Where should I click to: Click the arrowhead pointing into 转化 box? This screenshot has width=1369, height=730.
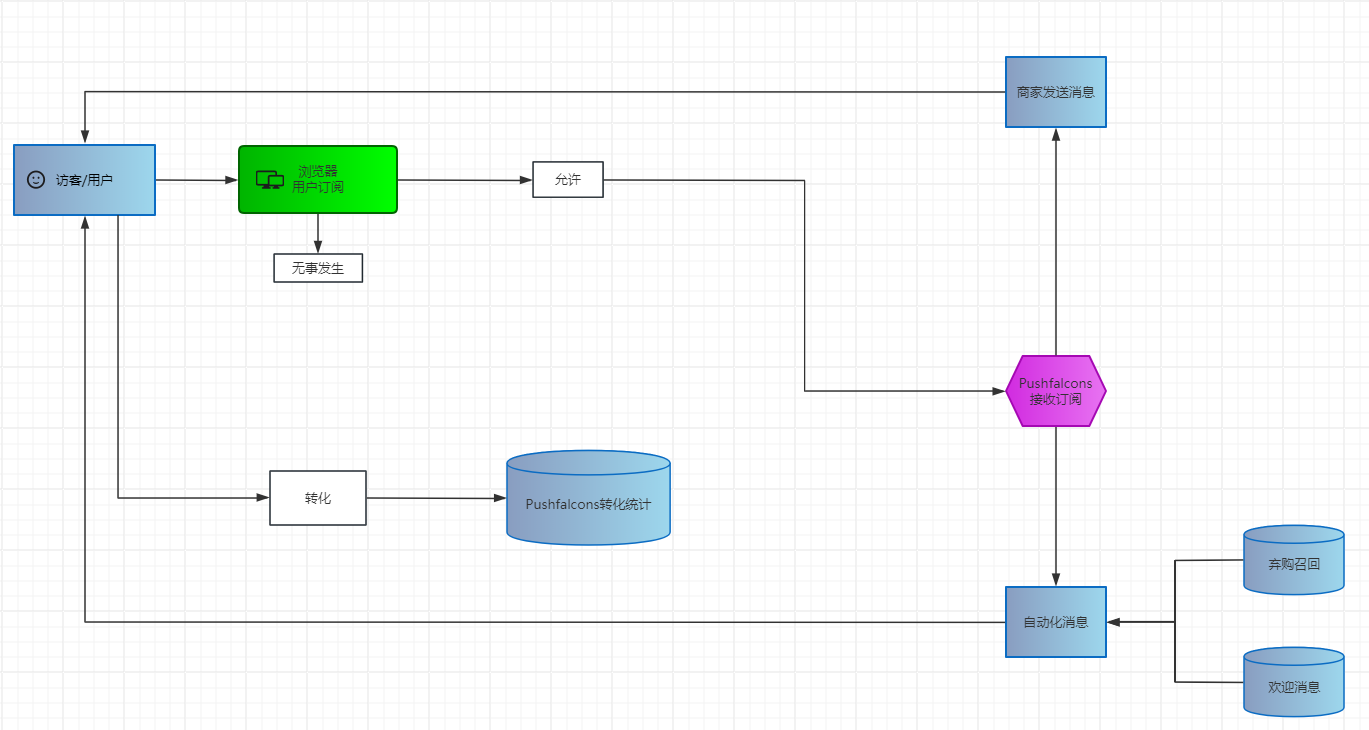[x=262, y=497]
